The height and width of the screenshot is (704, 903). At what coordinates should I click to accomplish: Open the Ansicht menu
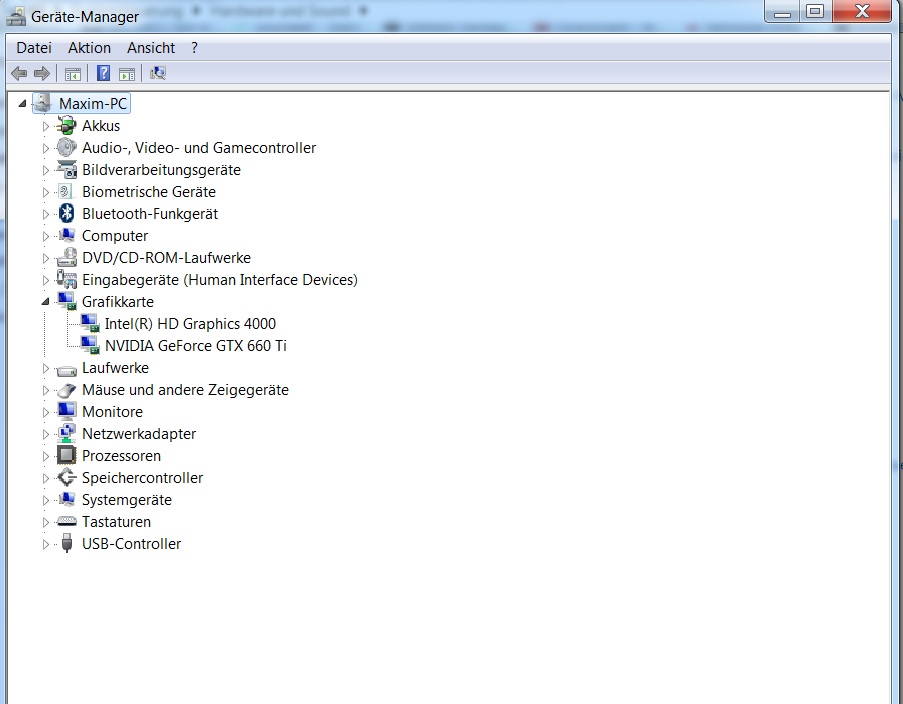pos(151,48)
